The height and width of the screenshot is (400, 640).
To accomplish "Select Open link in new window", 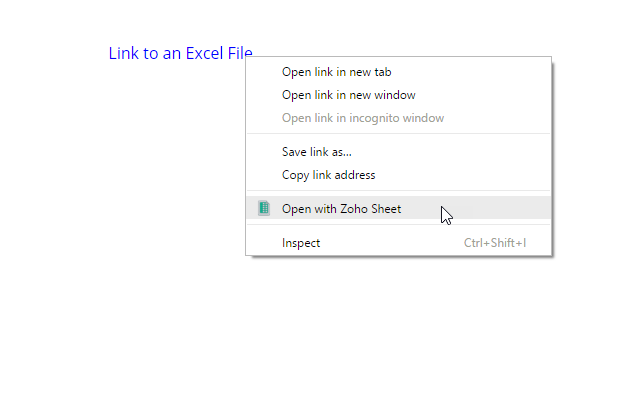I will (x=398, y=95).
